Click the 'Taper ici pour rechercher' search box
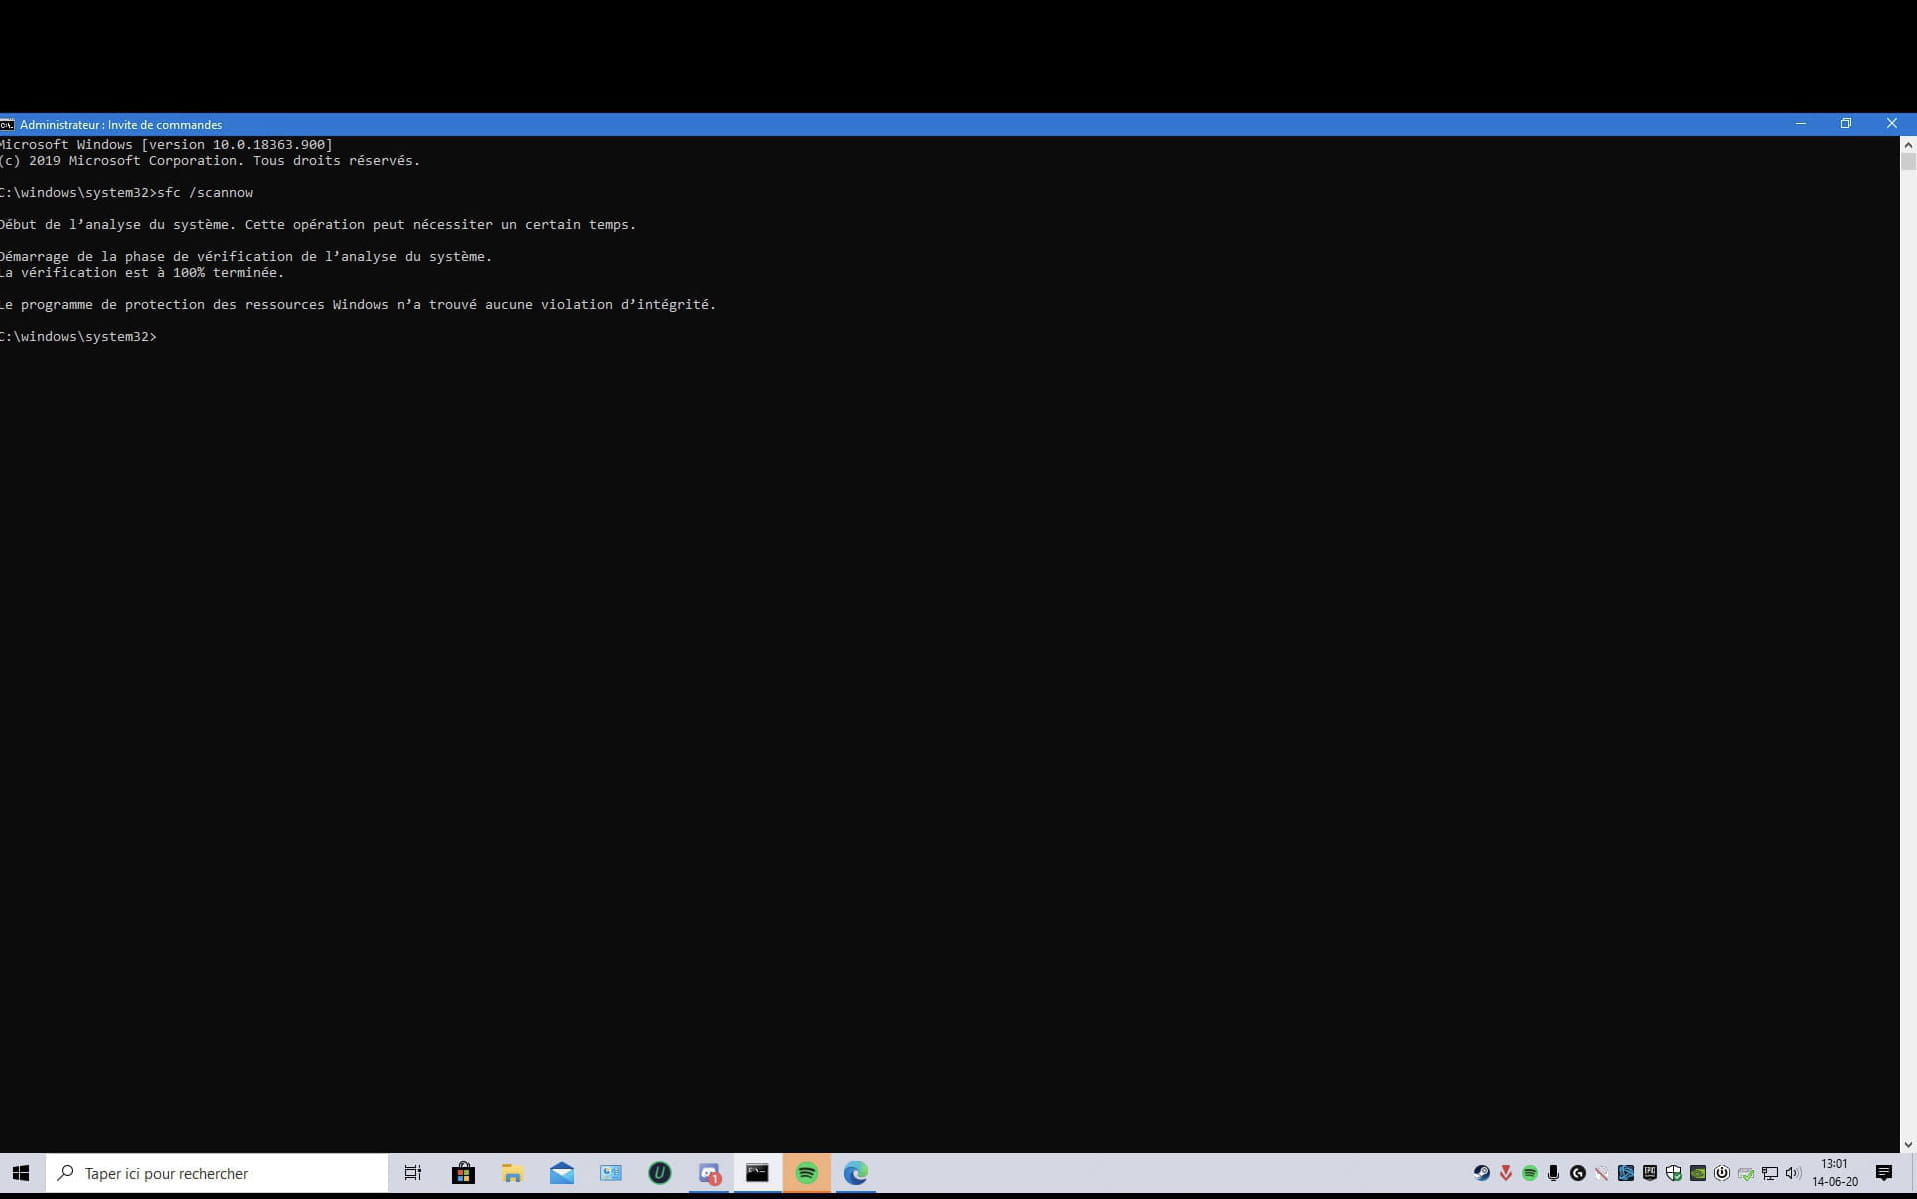Viewport: 1917px width, 1199px height. point(217,1173)
